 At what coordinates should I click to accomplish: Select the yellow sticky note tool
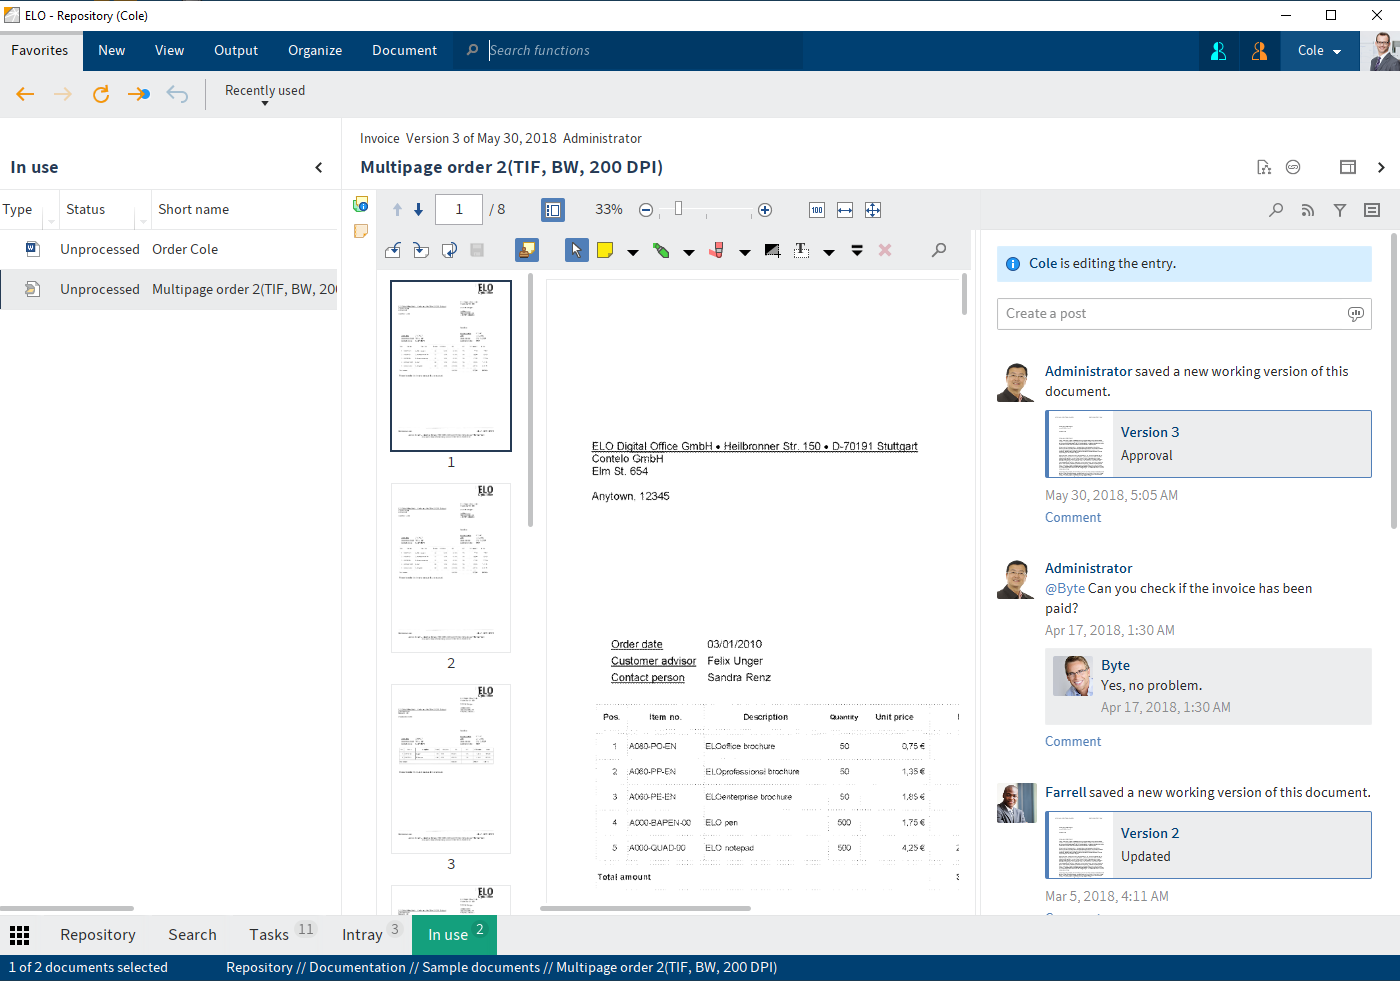point(605,250)
